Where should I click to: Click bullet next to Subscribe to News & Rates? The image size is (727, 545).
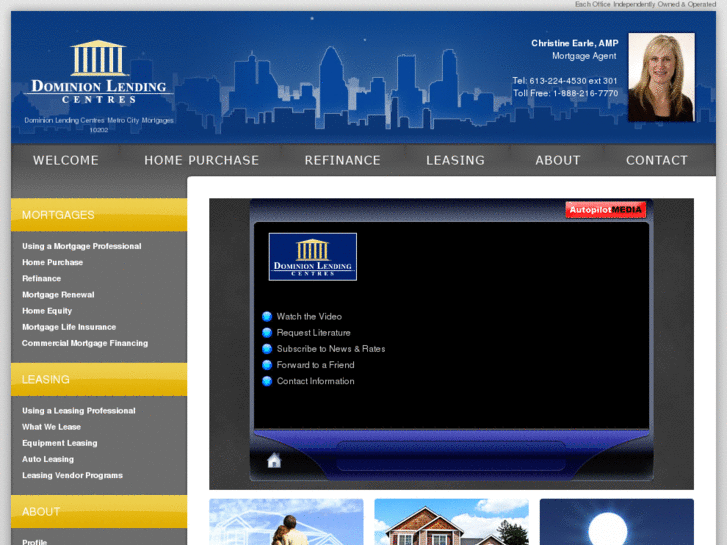pos(267,349)
